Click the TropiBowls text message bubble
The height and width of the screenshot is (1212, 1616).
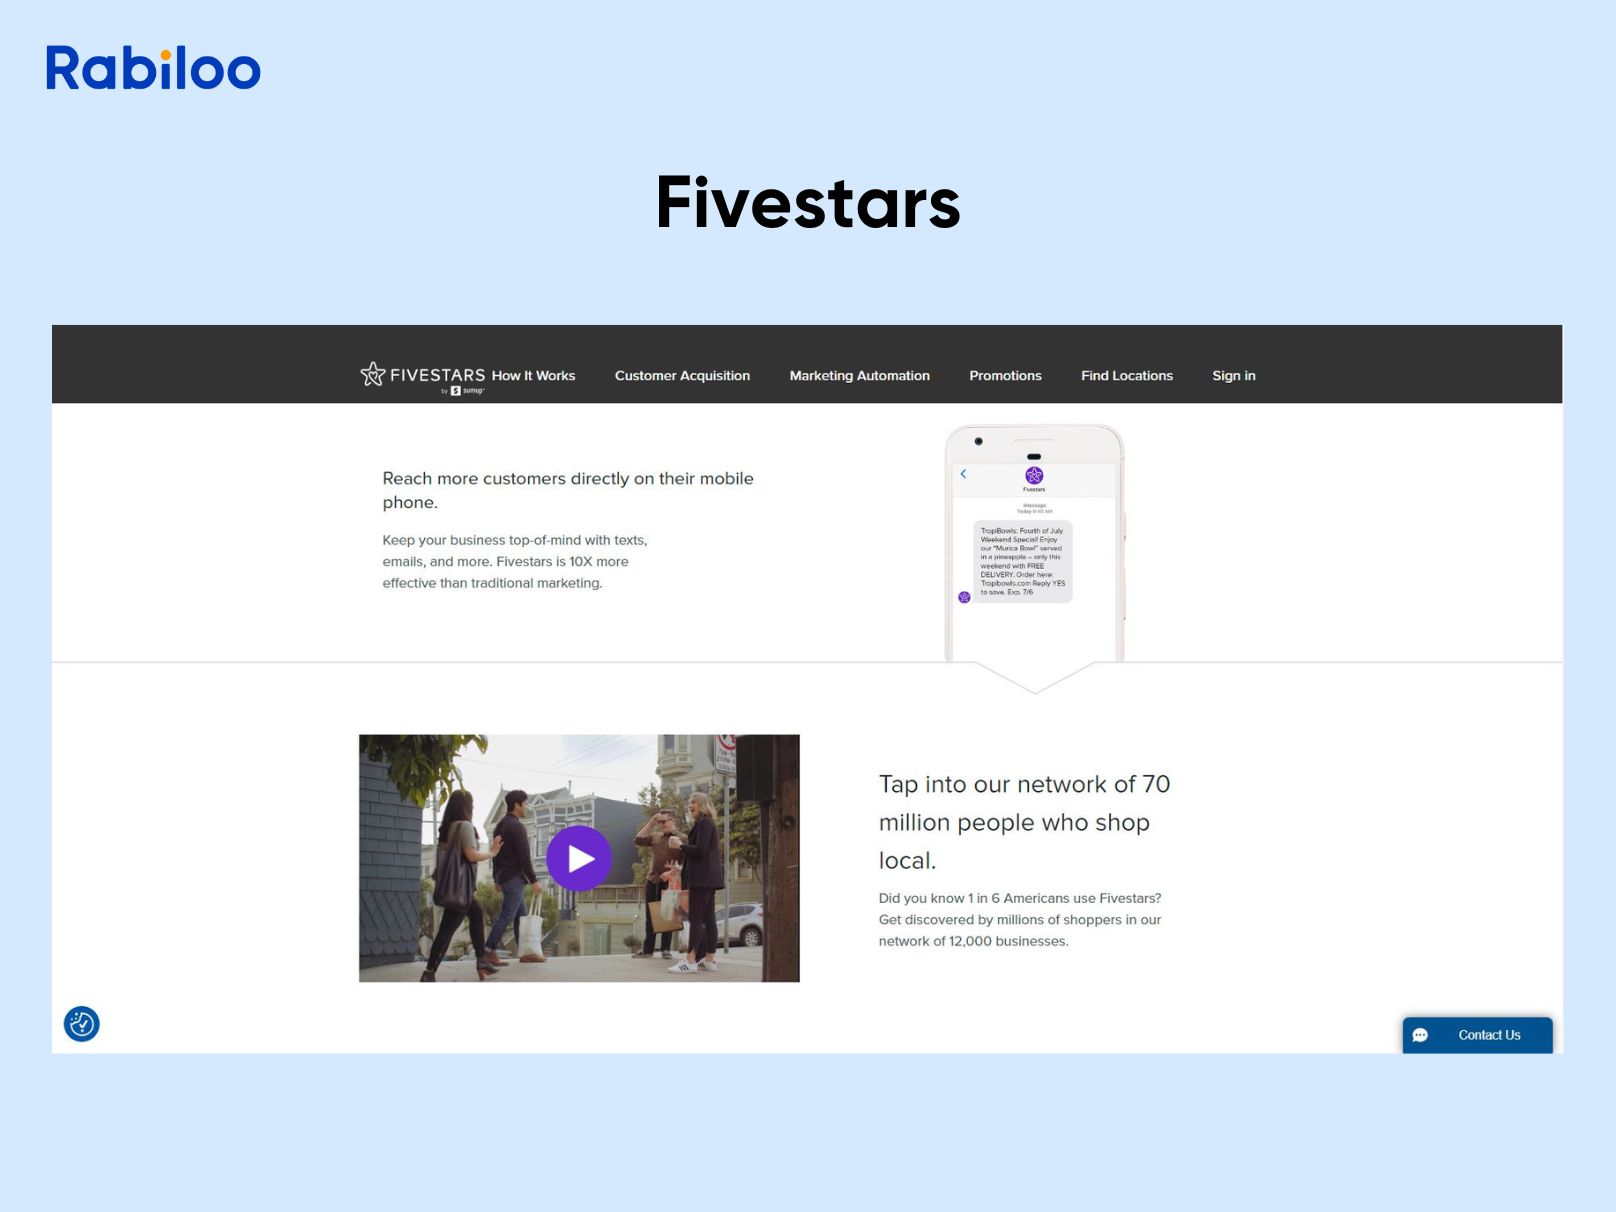point(1023,561)
